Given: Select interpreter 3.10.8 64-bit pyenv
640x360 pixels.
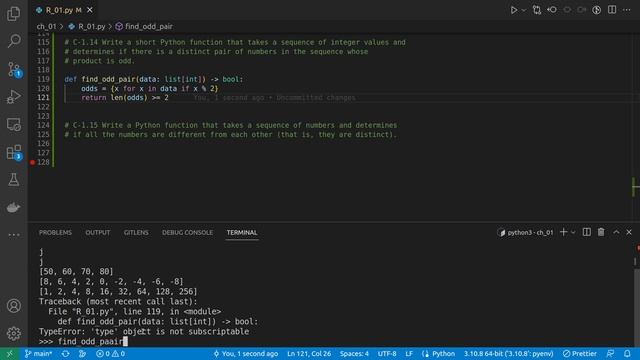Looking at the screenshot, I should tap(509, 354).
